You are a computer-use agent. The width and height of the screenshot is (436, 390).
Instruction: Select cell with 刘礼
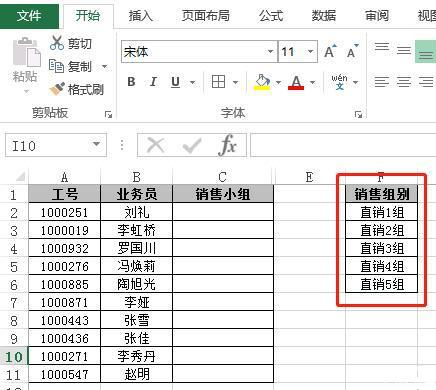click(x=137, y=212)
